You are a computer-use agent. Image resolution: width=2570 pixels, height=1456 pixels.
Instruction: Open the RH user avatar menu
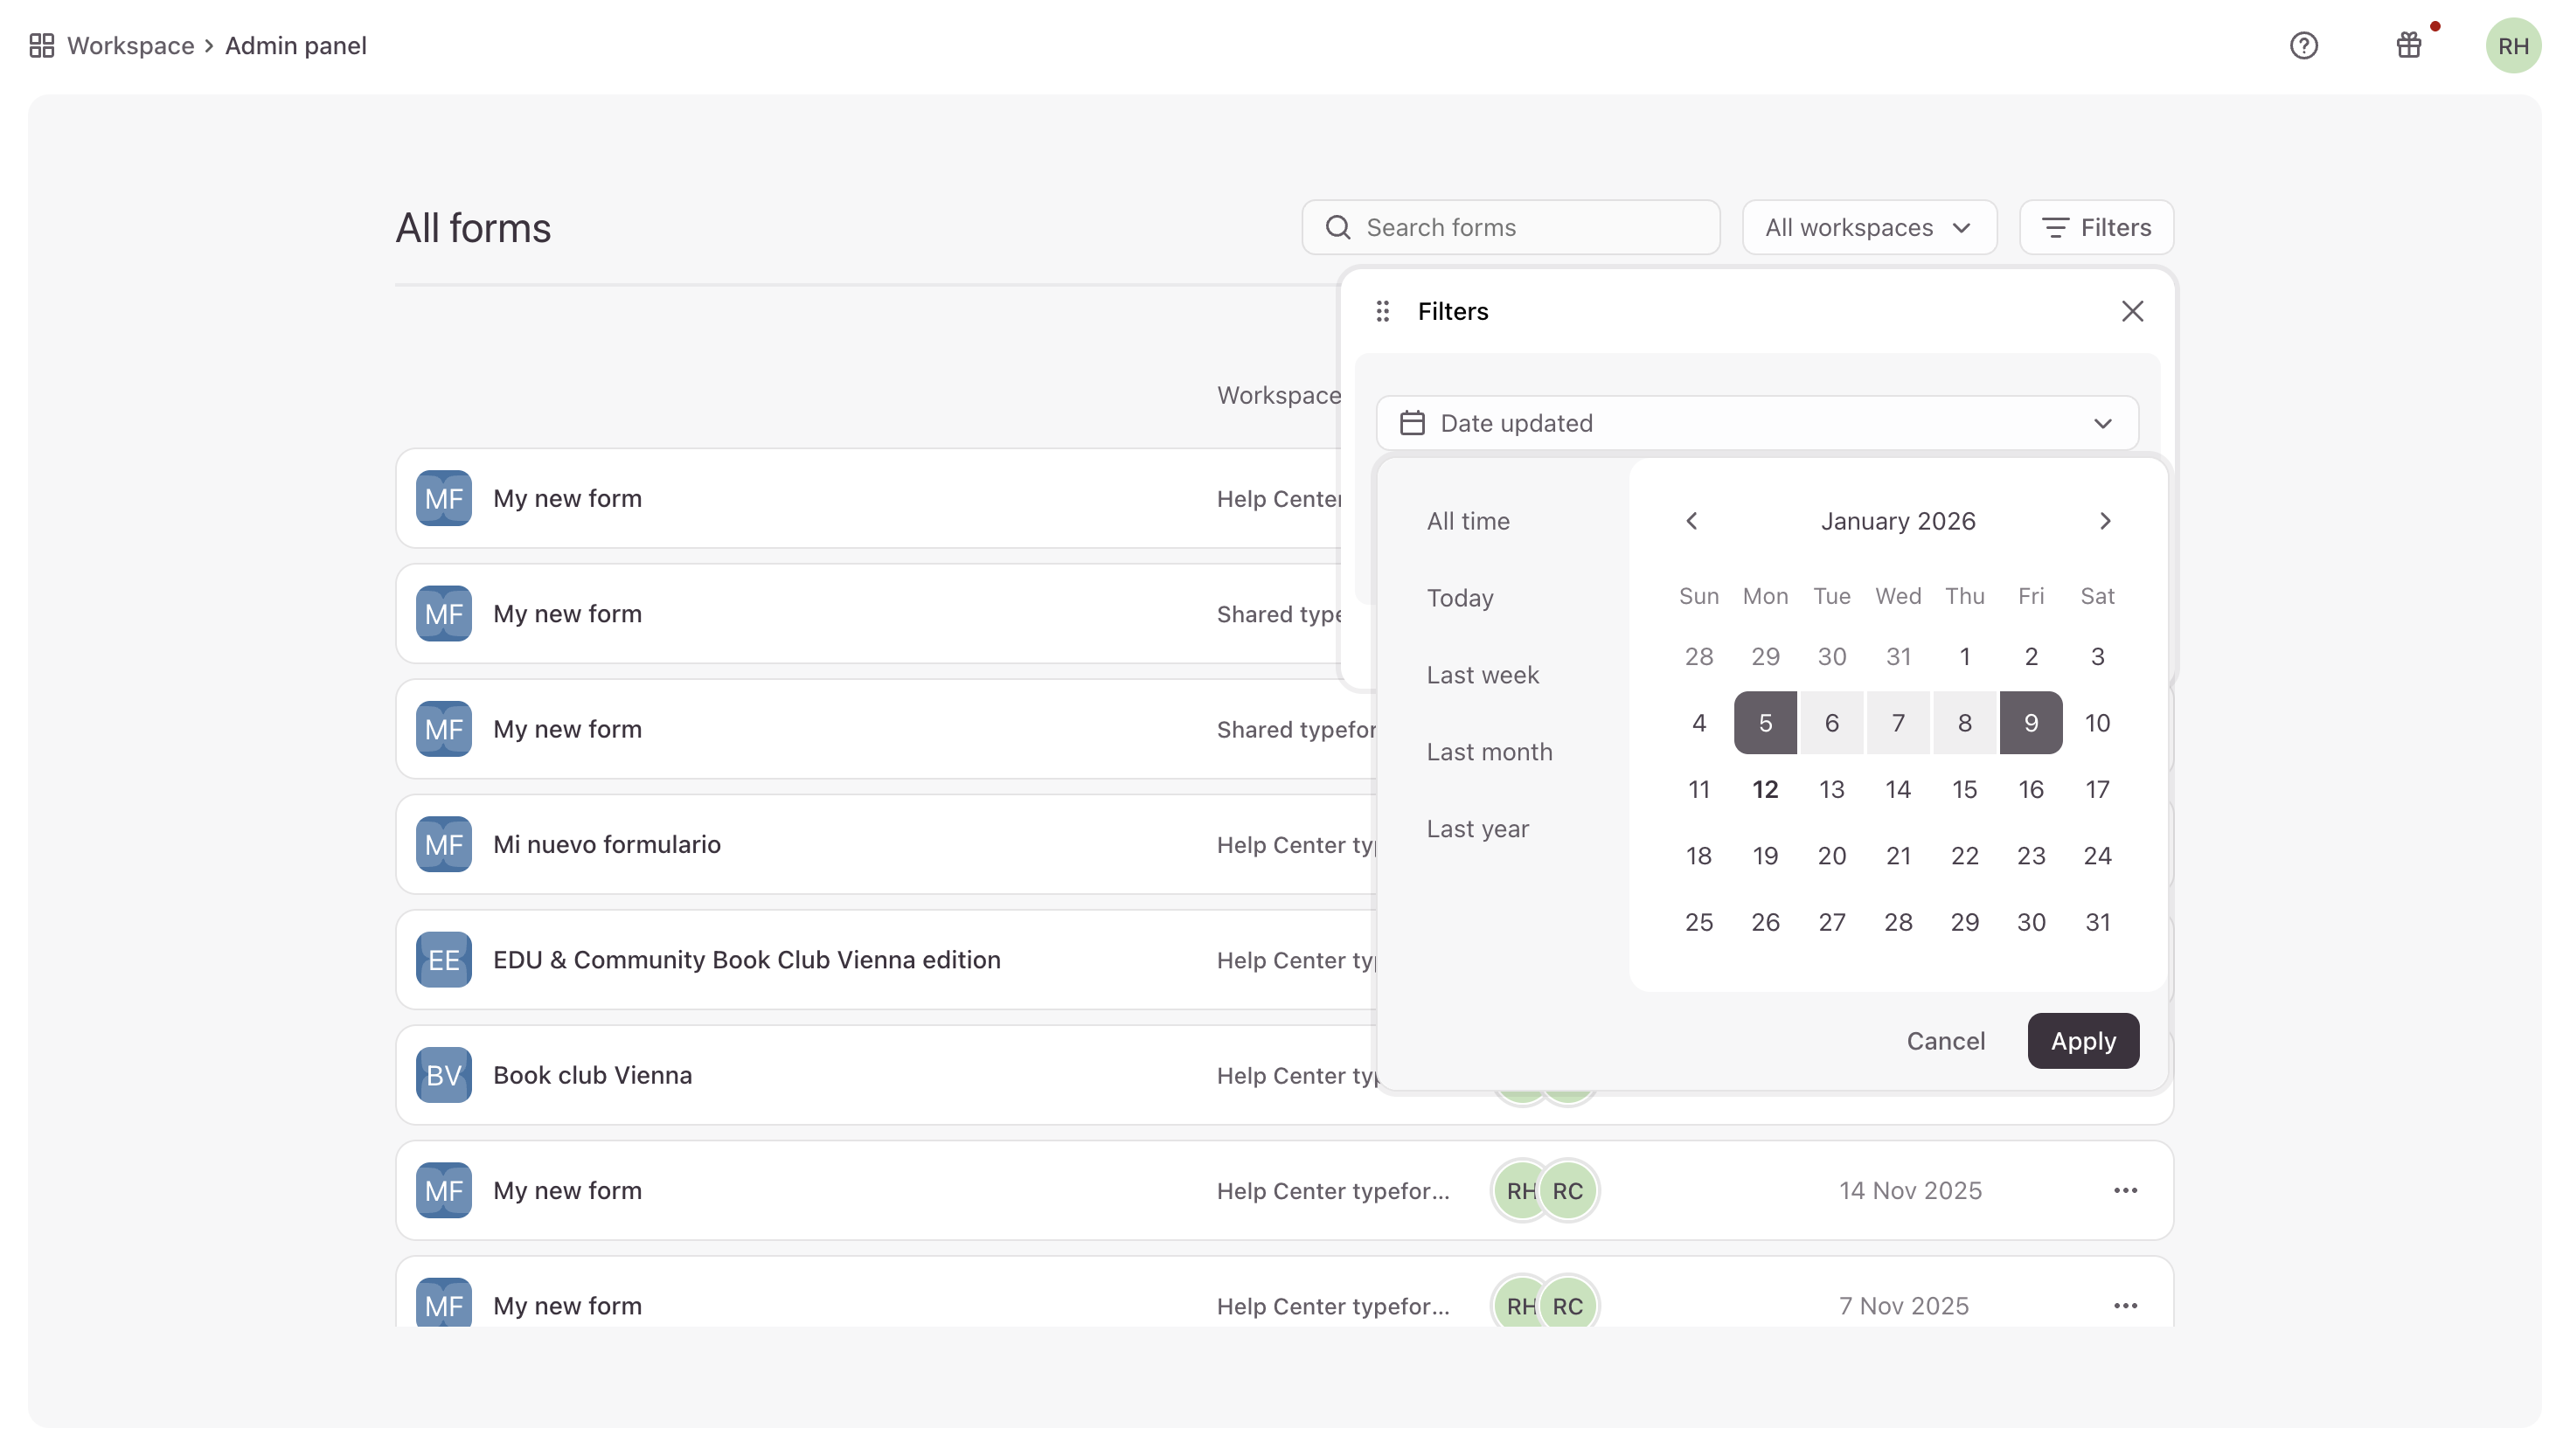pyautogui.click(x=2512, y=46)
